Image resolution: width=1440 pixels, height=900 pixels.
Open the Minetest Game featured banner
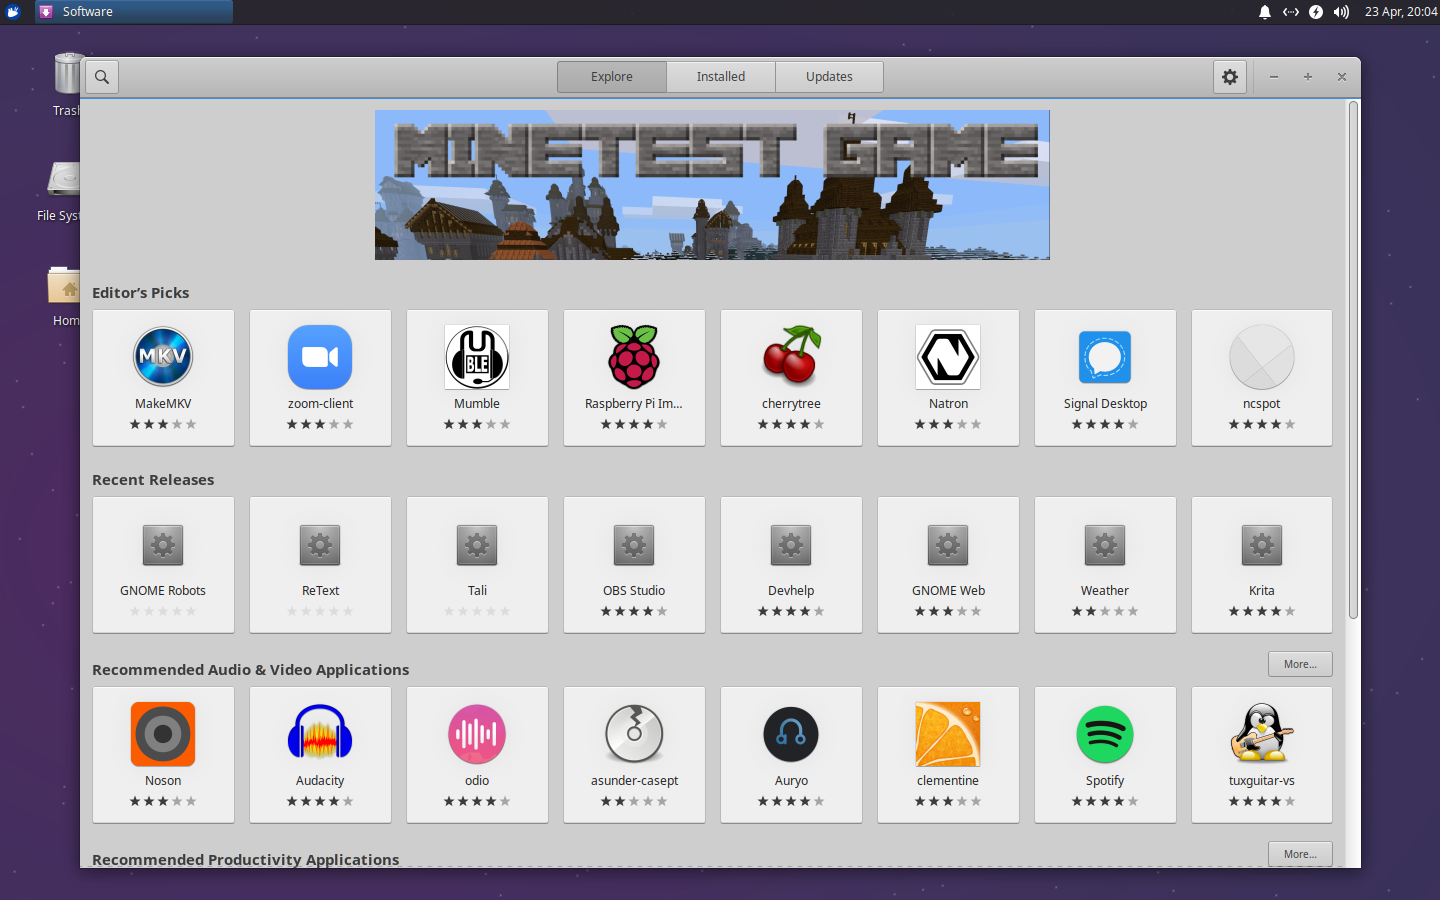[x=712, y=184]
